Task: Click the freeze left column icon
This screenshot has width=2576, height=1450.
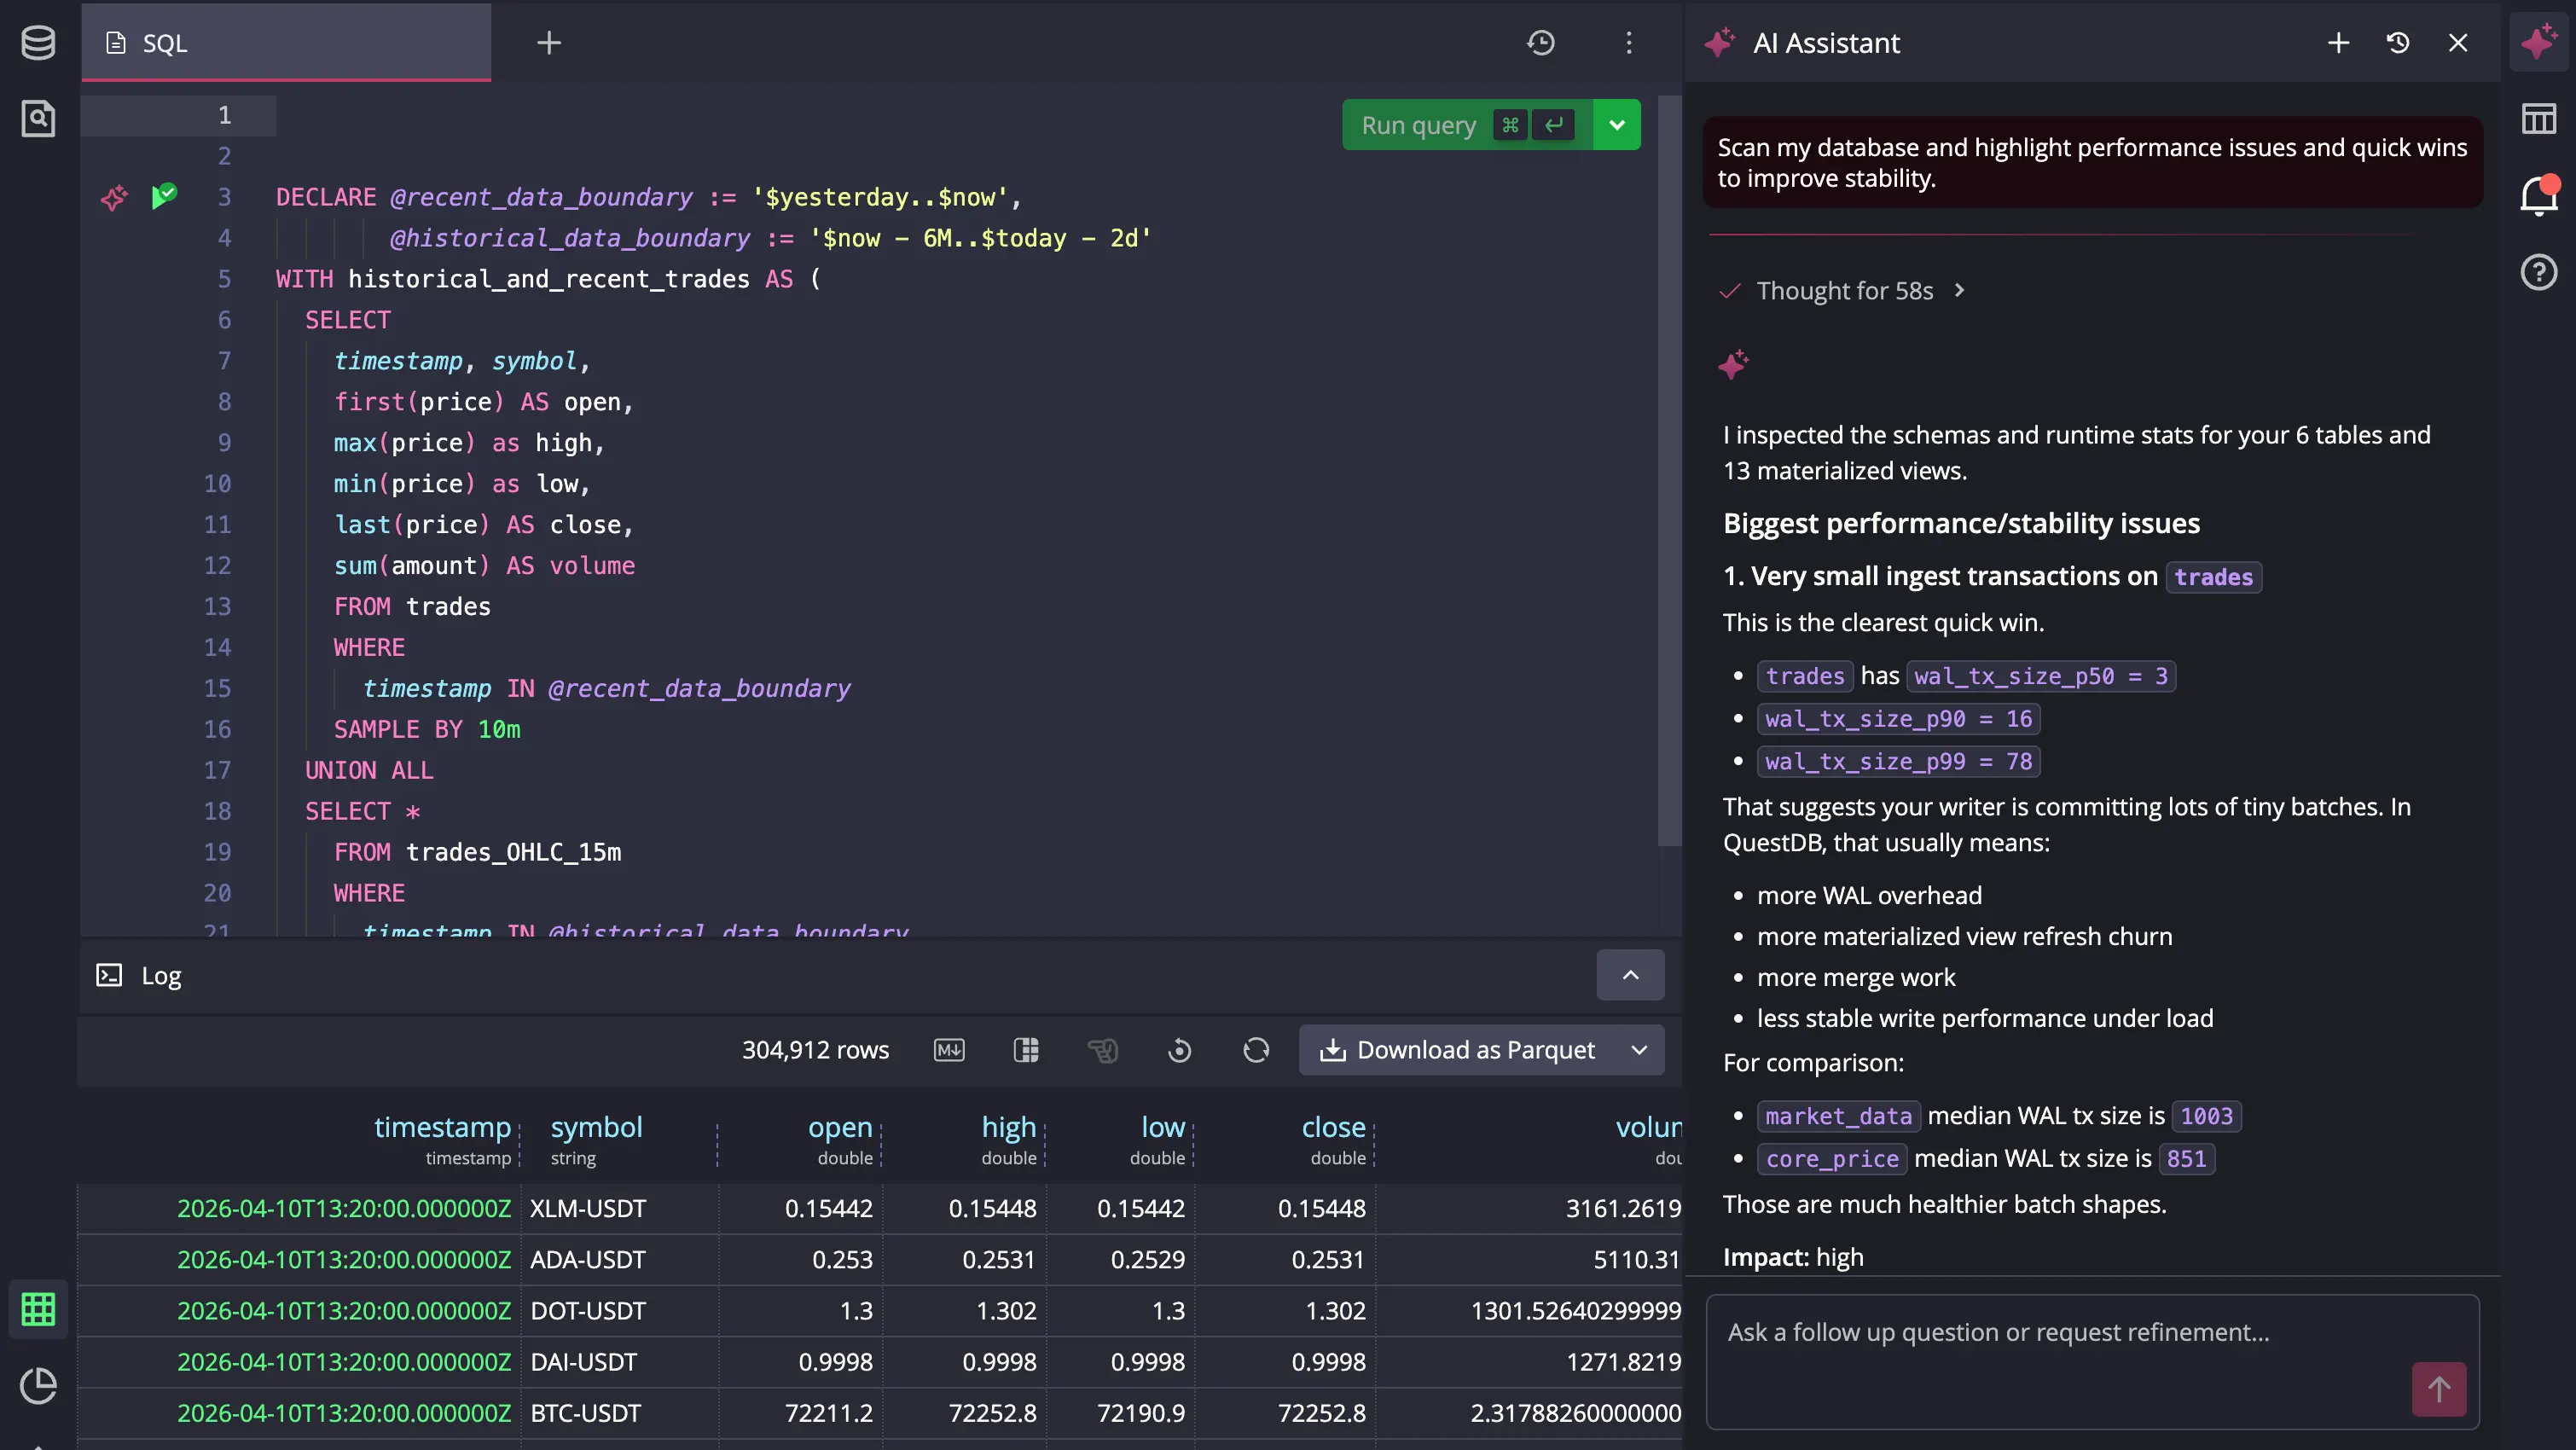Action: click(x=1026, y=1050)
